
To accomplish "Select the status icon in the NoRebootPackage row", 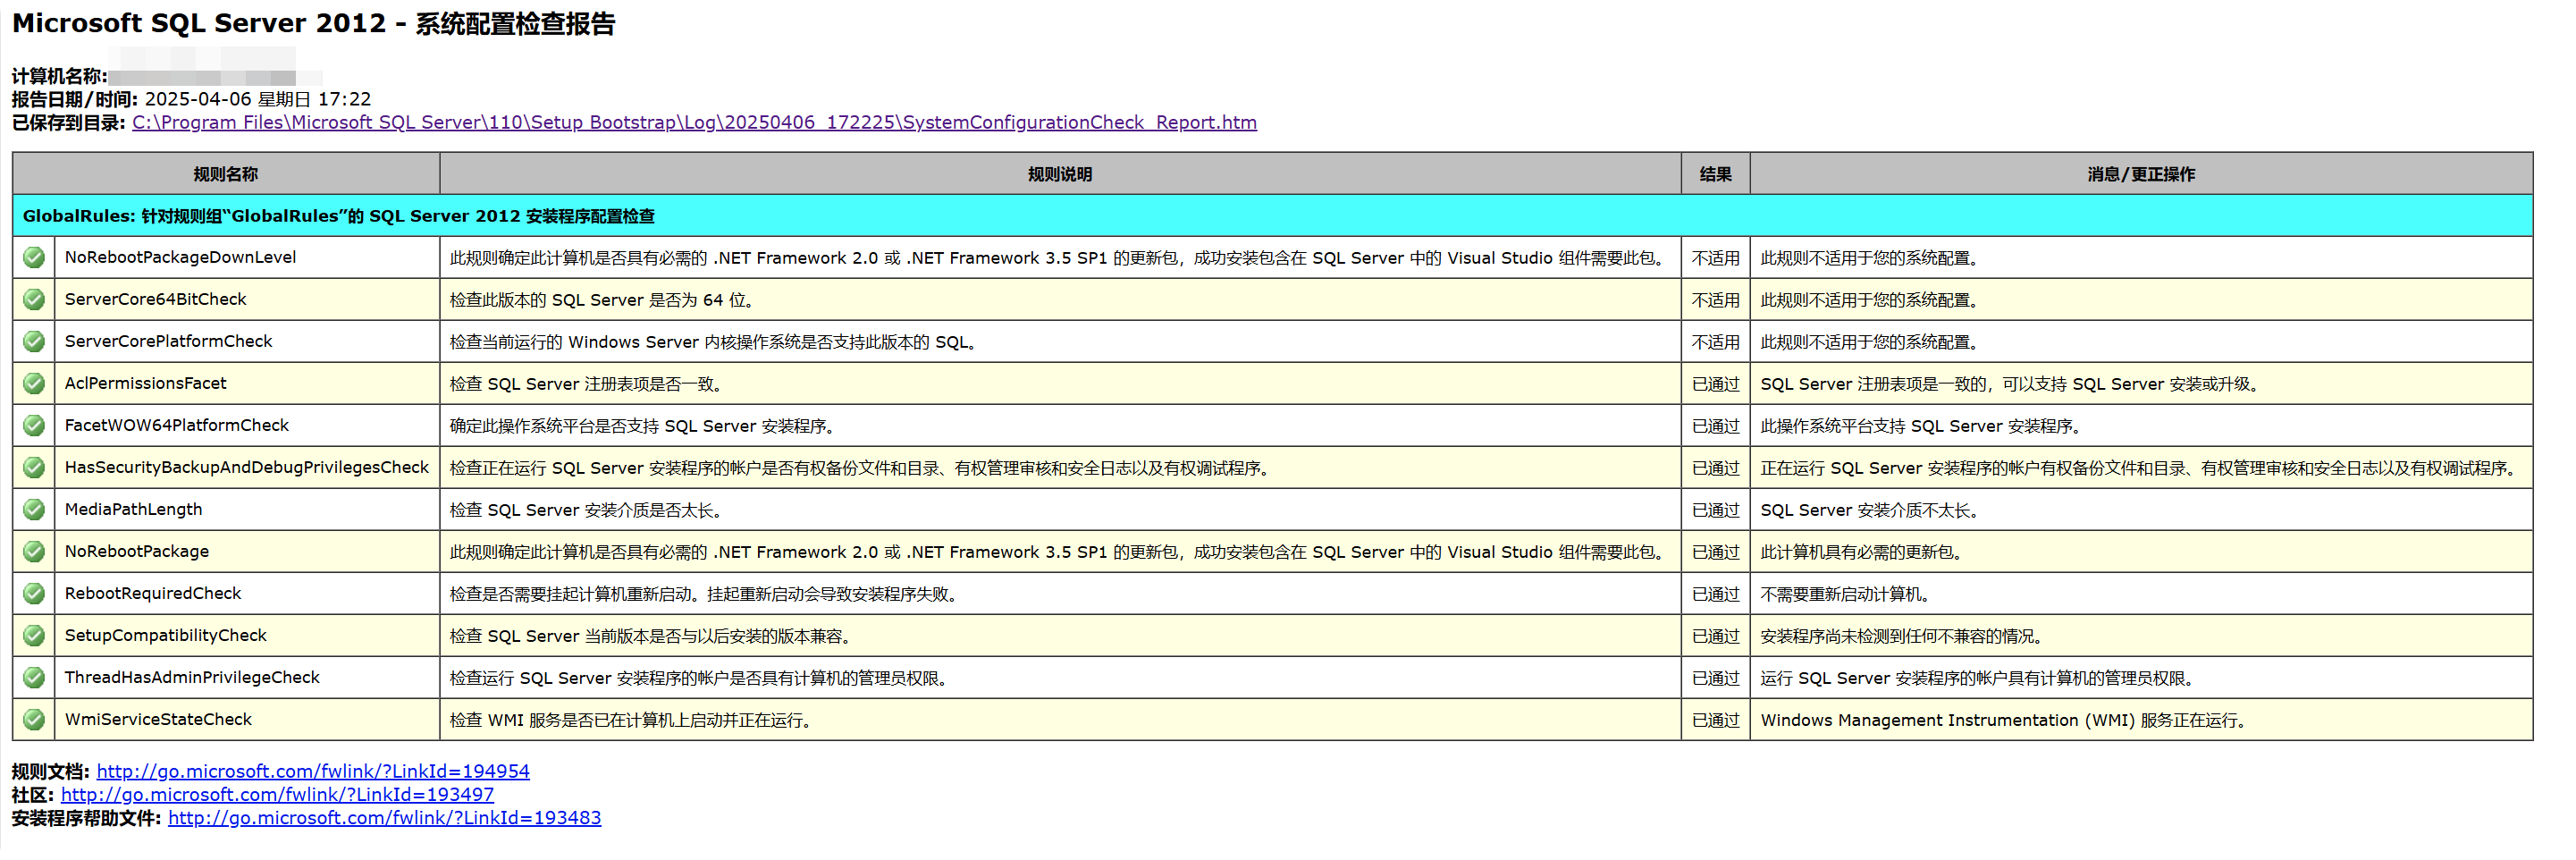I will tap(34, 552).
